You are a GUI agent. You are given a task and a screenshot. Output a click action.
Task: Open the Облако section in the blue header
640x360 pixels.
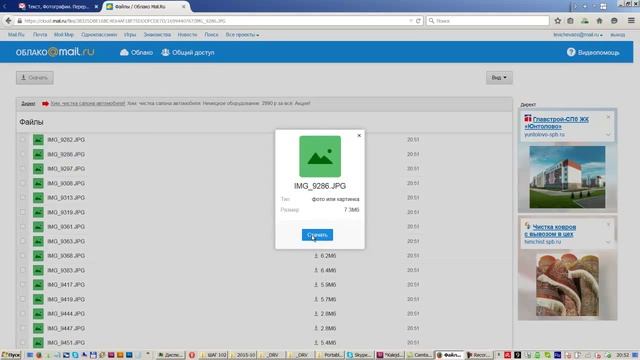click(136, 53)
